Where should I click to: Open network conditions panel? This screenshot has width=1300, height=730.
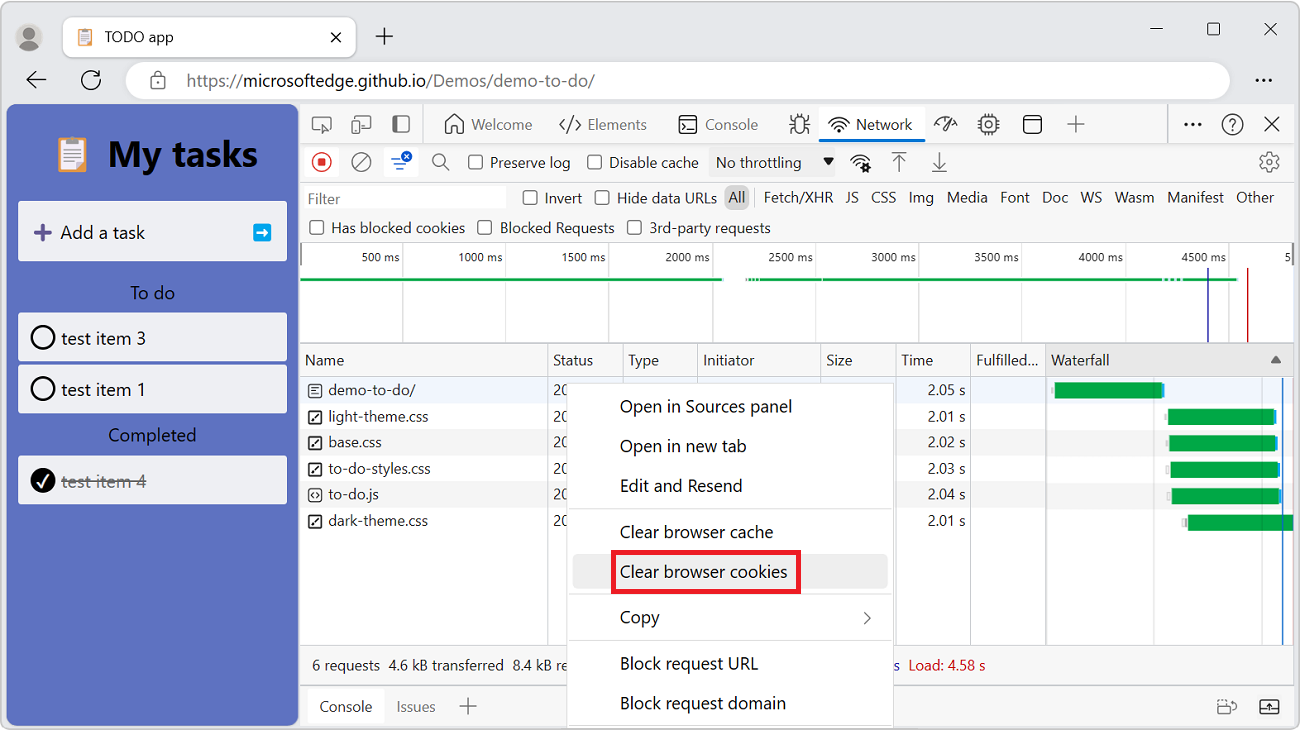860,161
